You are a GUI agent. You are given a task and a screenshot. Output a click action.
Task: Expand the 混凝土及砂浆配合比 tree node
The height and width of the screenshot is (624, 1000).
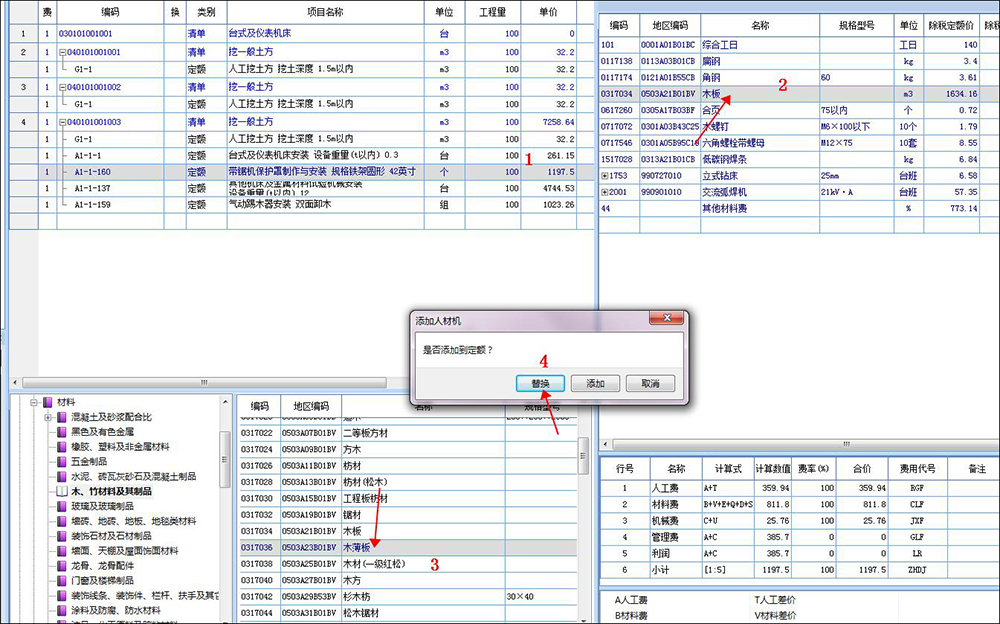[48, 417]
